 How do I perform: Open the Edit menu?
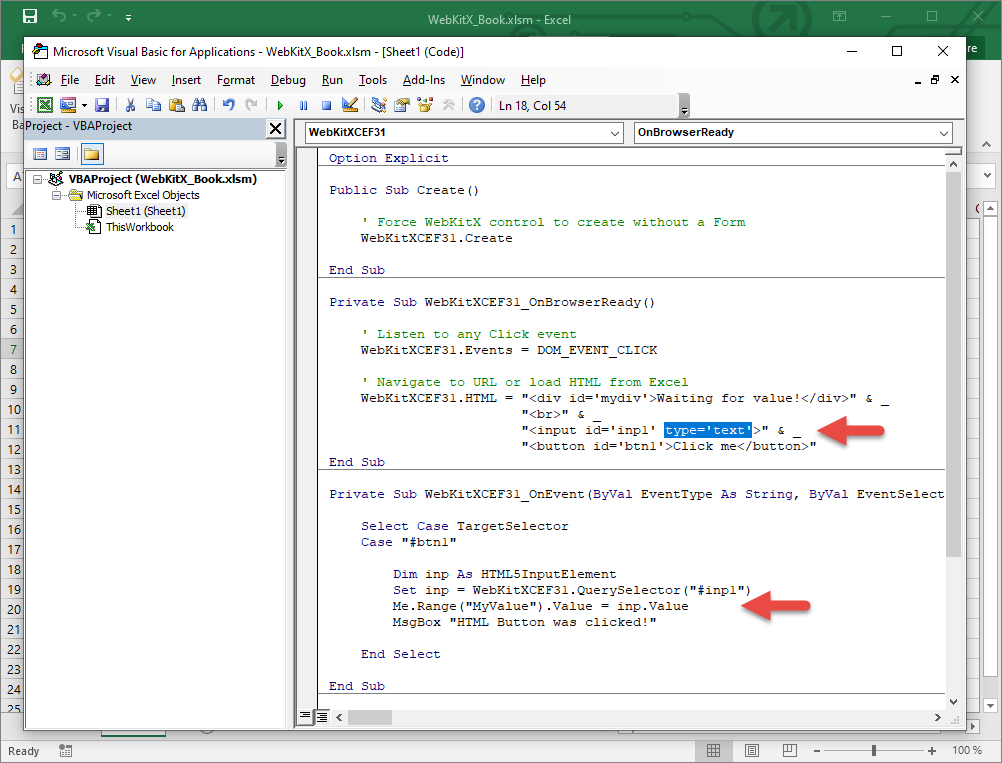[105, 80]
